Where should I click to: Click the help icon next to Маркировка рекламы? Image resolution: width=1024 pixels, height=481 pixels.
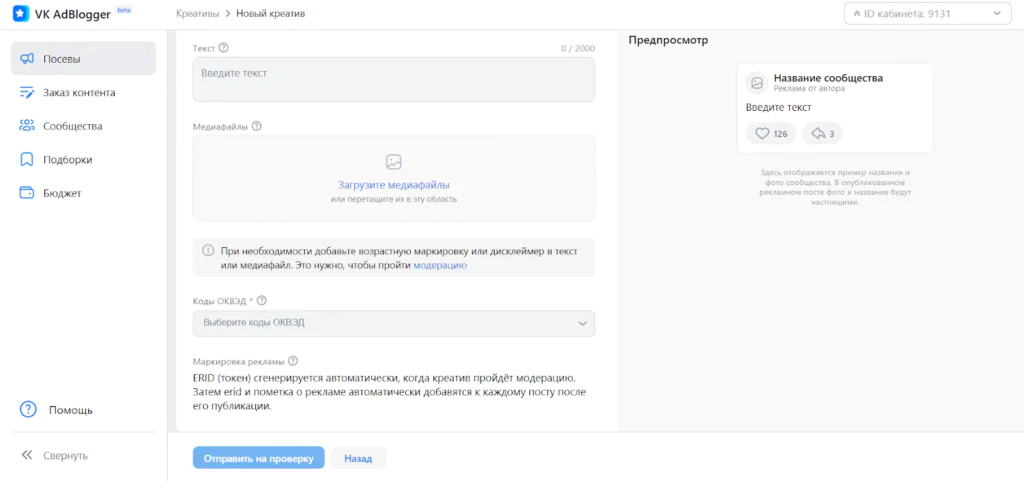[x=293, y=361]
